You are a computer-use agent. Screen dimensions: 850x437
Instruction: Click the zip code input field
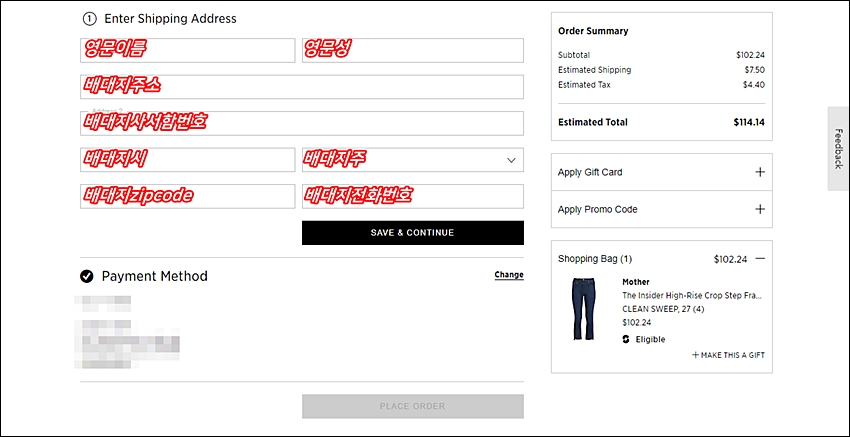[188, 196]
